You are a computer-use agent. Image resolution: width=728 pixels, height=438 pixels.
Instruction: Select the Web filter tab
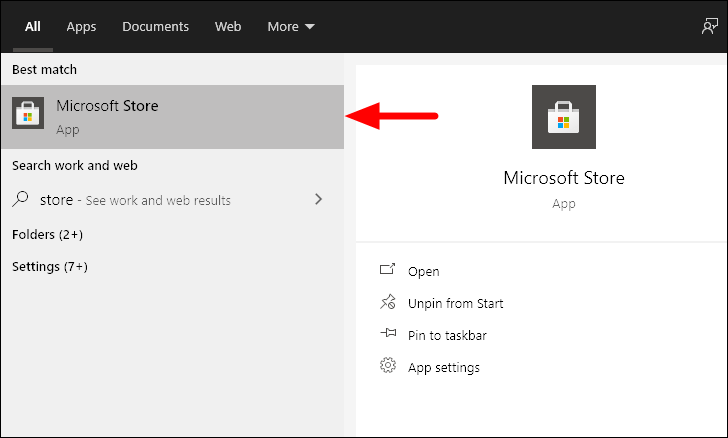[228, 26]
